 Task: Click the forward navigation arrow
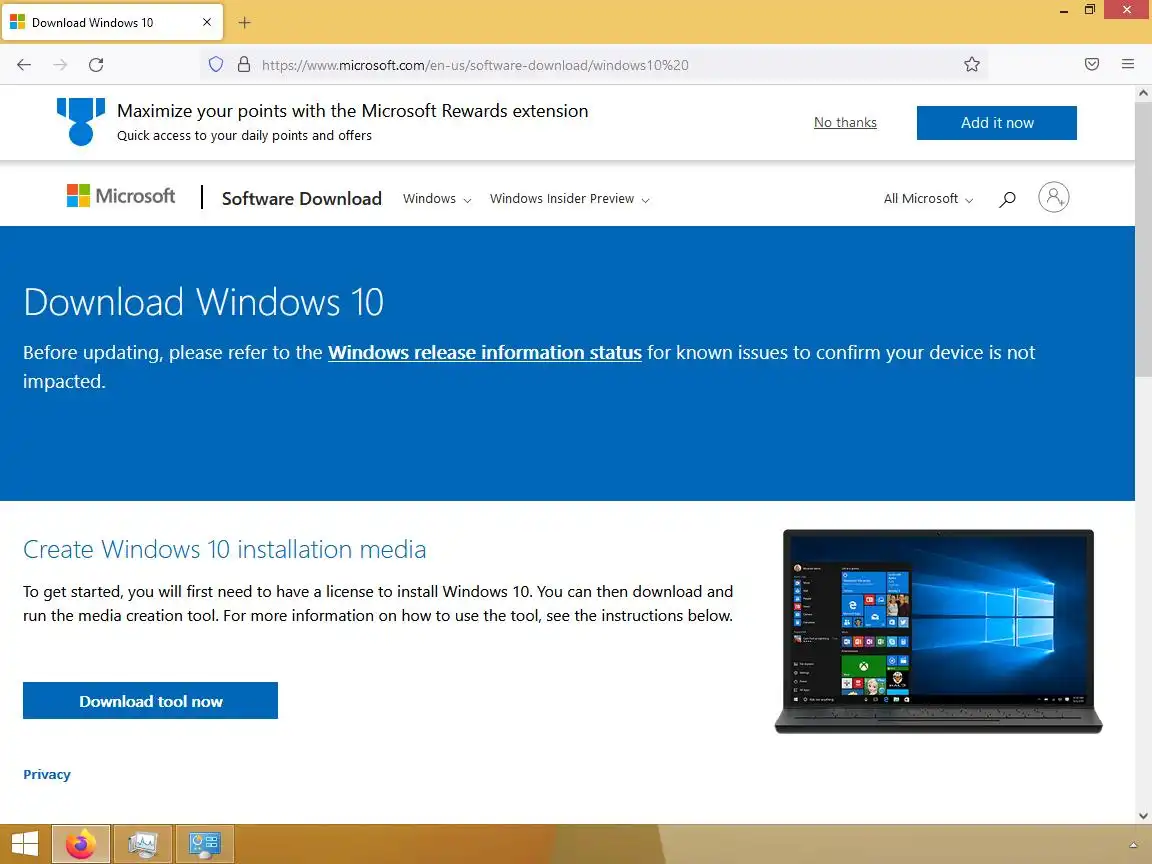tap(60, 65)
